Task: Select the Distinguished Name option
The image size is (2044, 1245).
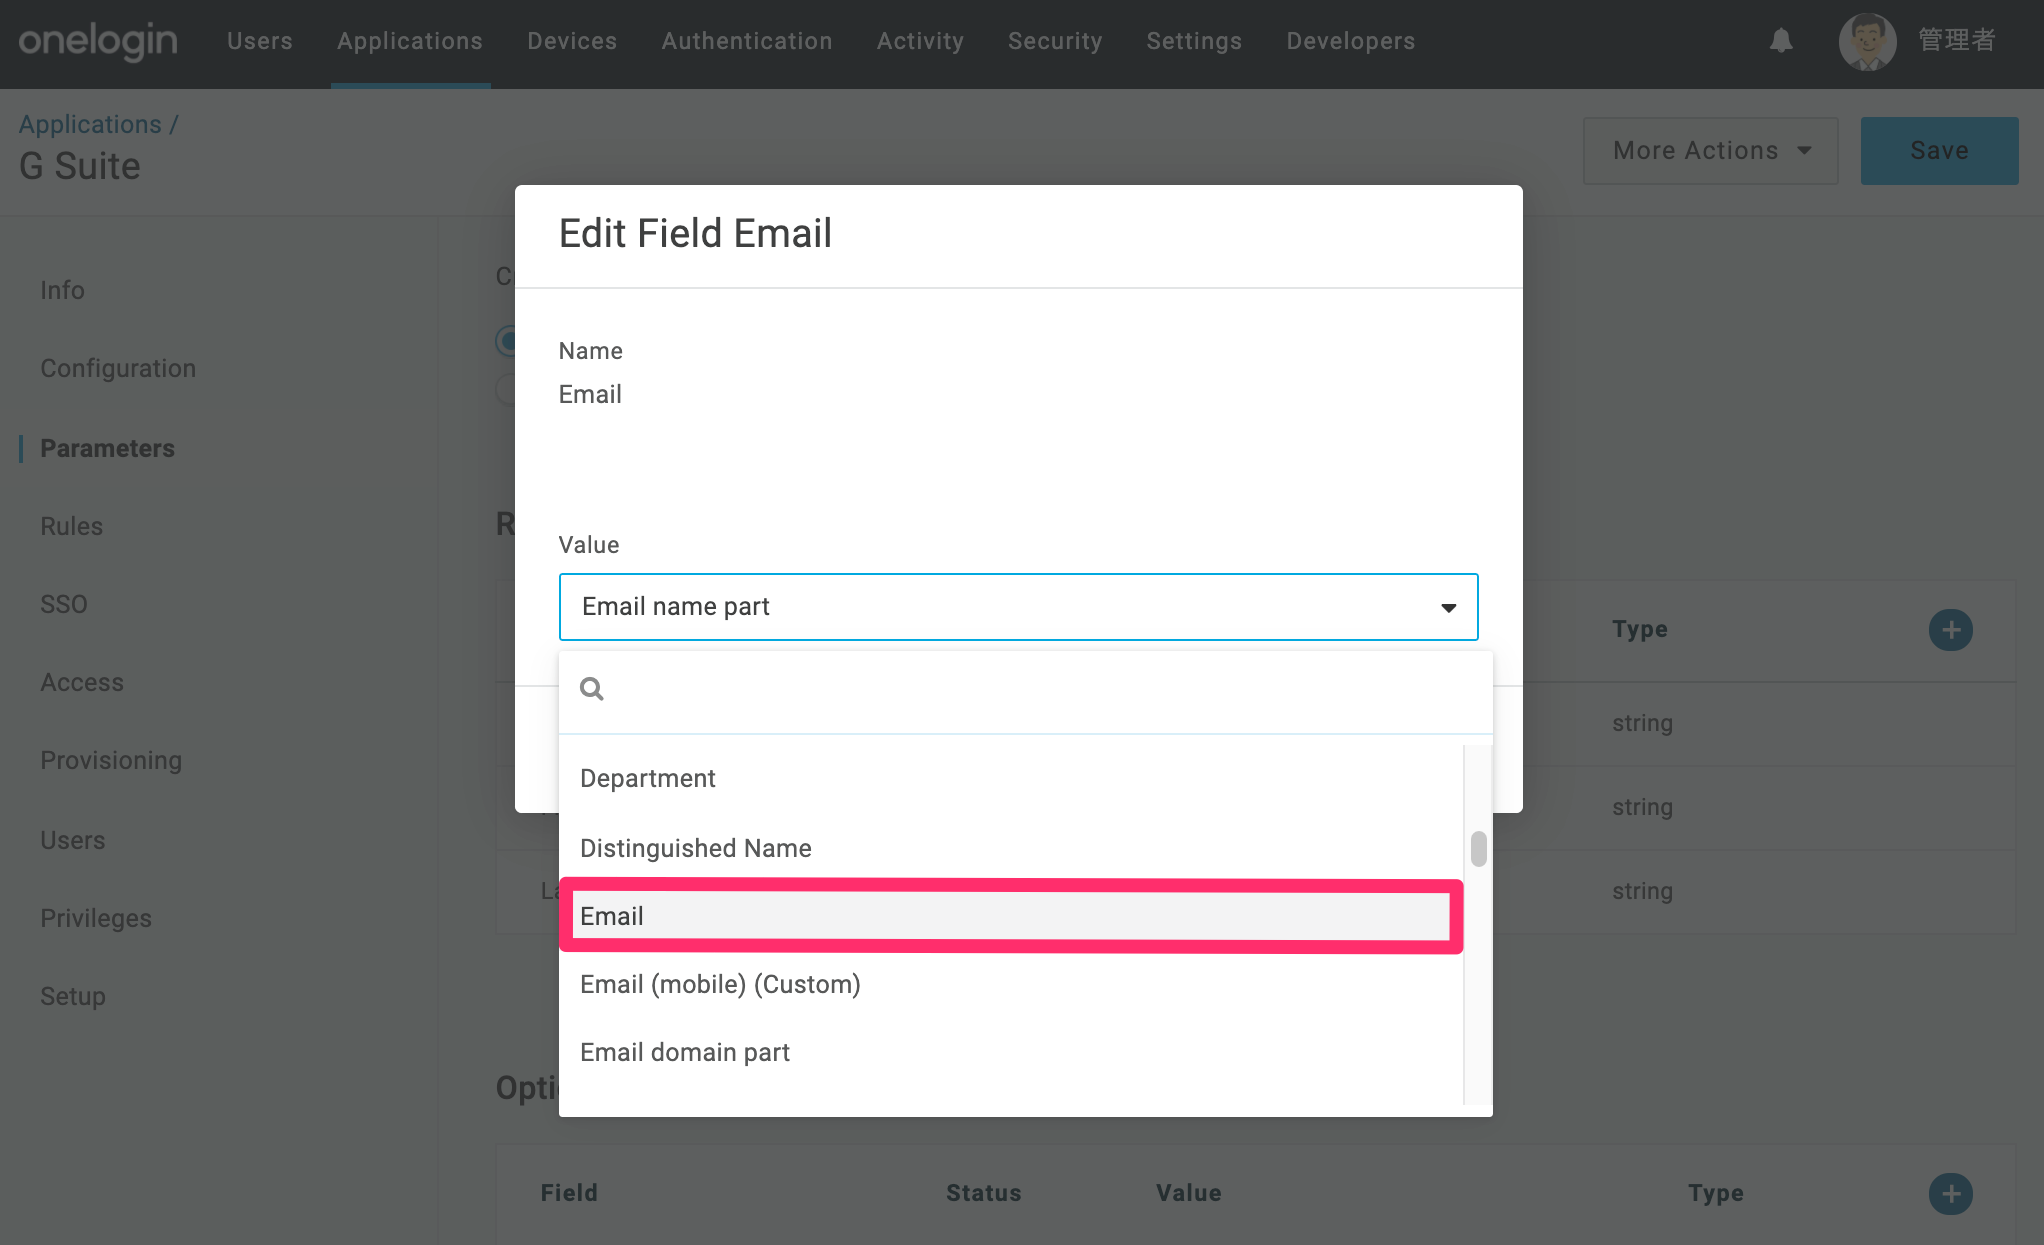Action: (1010, 848)
